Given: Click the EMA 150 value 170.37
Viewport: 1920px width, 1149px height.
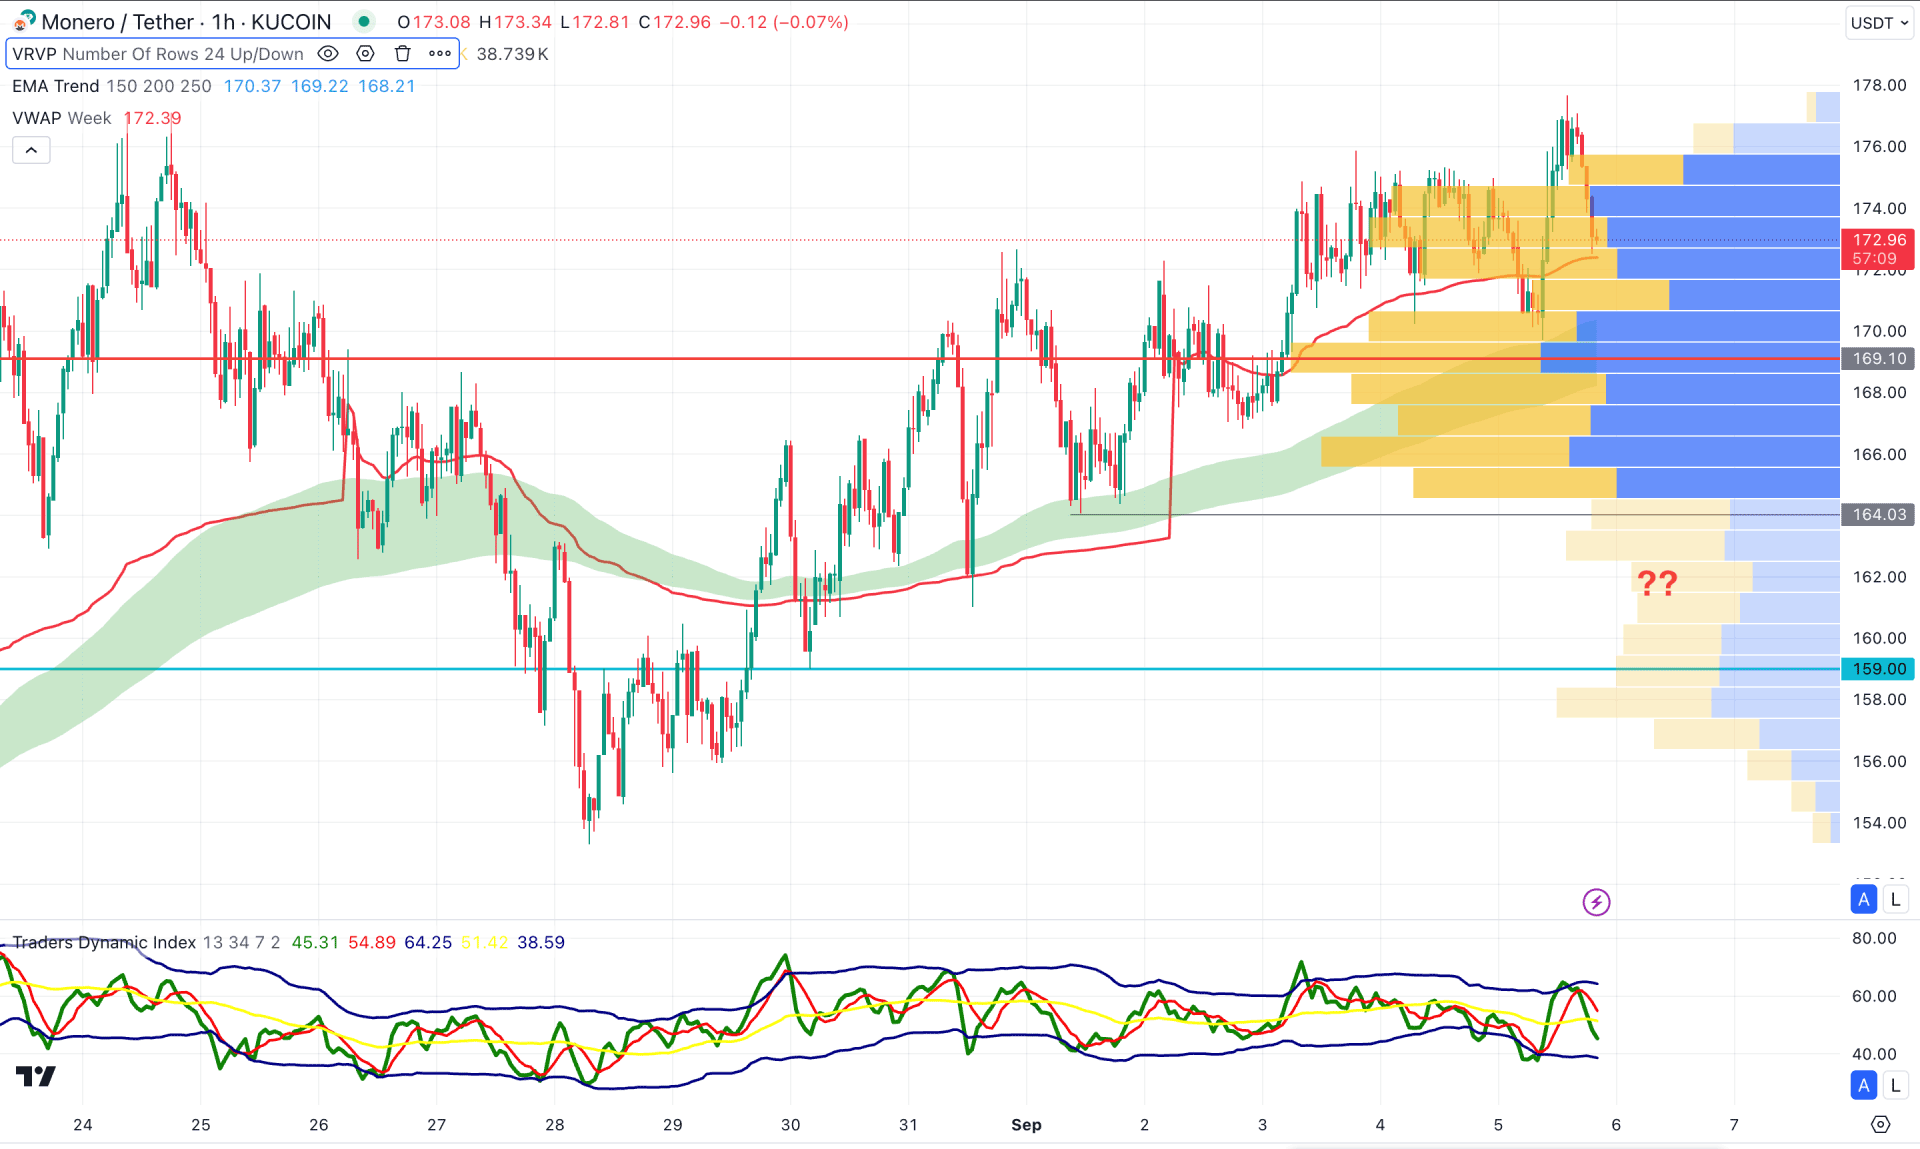Looking at the screenshot, I should 252,86.
